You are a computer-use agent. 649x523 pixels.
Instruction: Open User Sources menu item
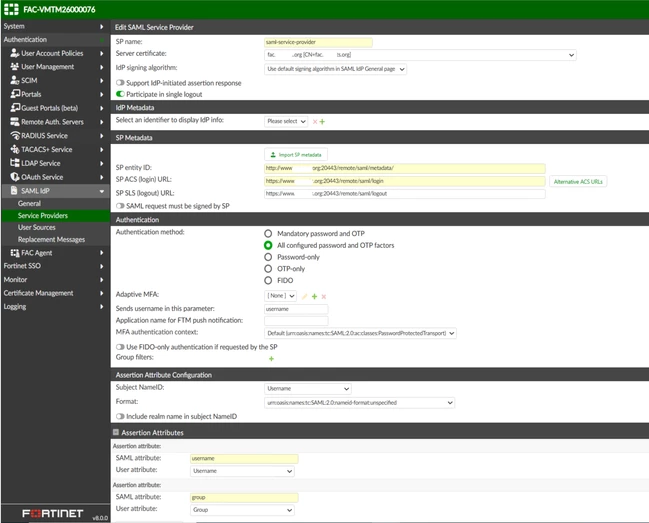coord(36,227)
